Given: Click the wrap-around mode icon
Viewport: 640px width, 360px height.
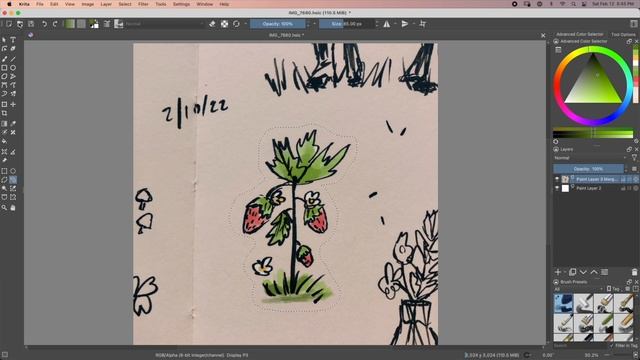Looking at the screenshot, I should pyautogui.click(x=422, y=24).
